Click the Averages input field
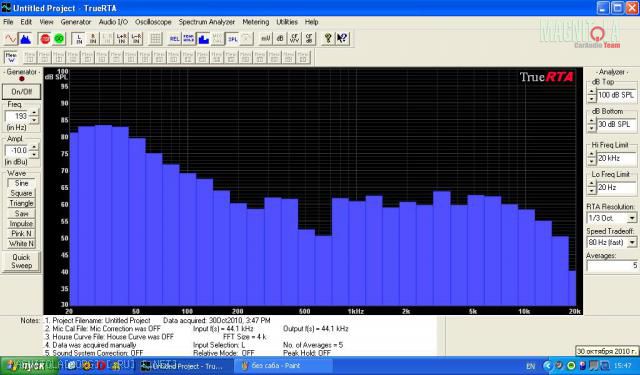 tap(612, 266)
